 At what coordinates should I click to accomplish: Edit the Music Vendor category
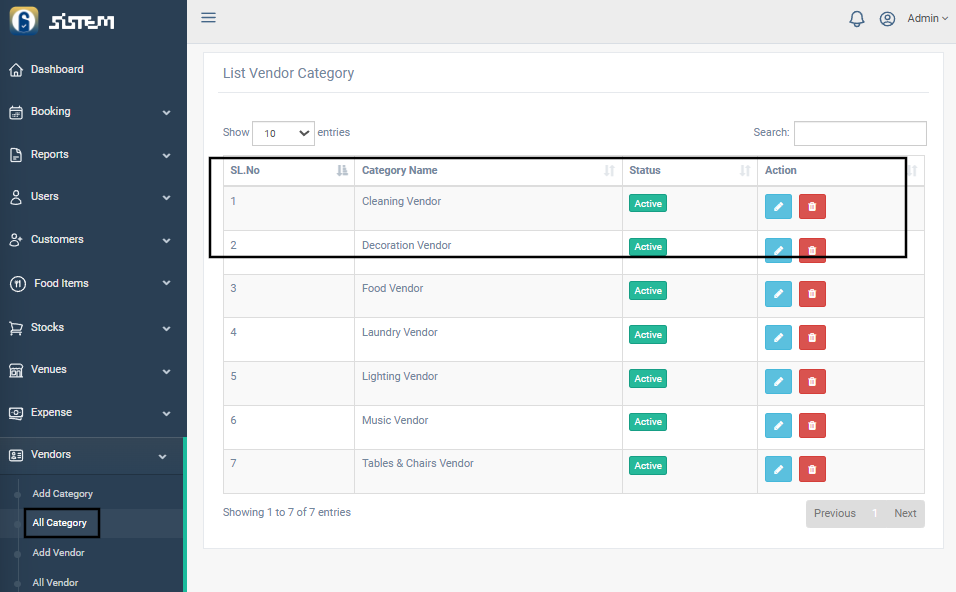[778, 425]
